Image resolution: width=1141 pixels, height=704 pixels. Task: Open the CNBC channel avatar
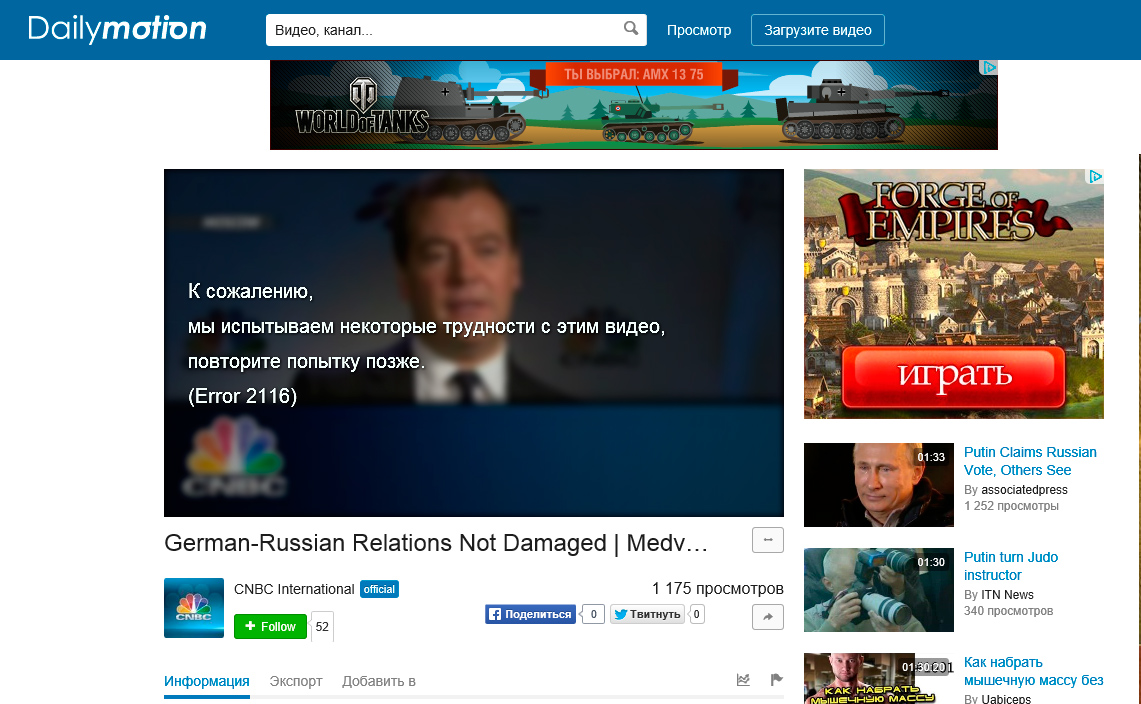click(x=194, y=608)
